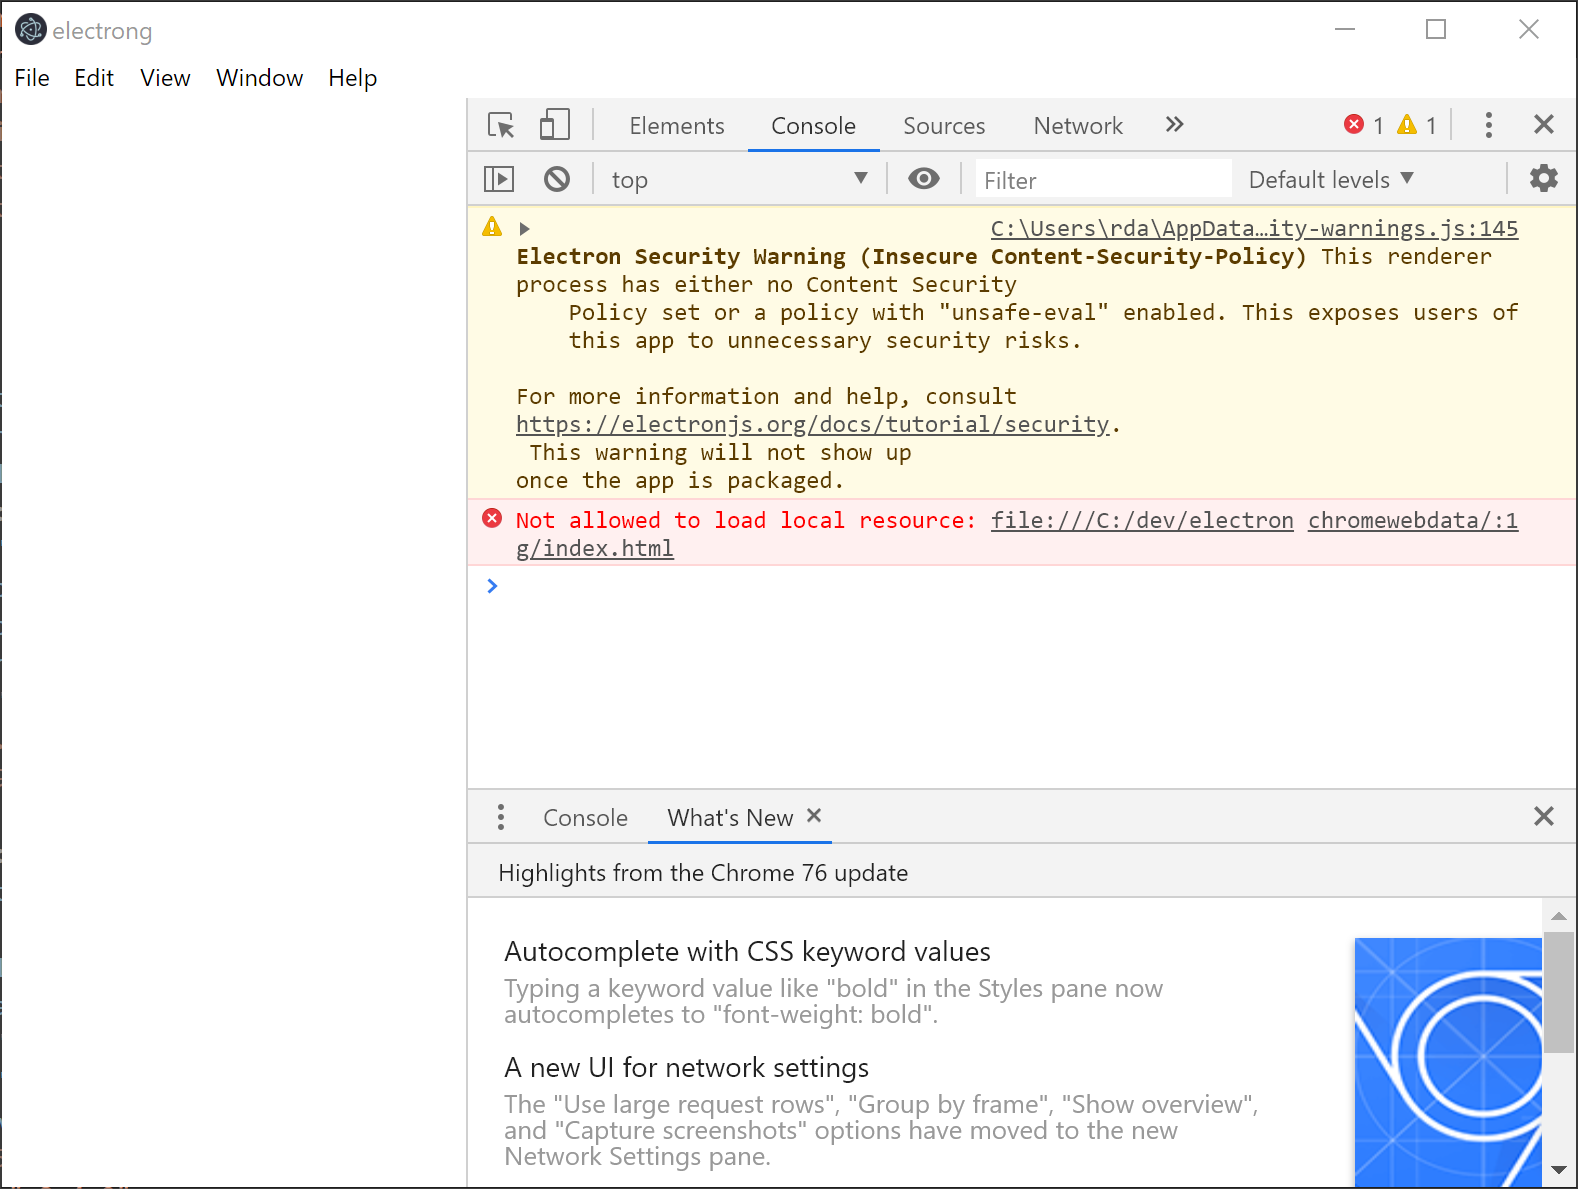Open the Sources tab
This screenshot has width=1578, height=1189.
pyautogui.click(x=944, y=126)
